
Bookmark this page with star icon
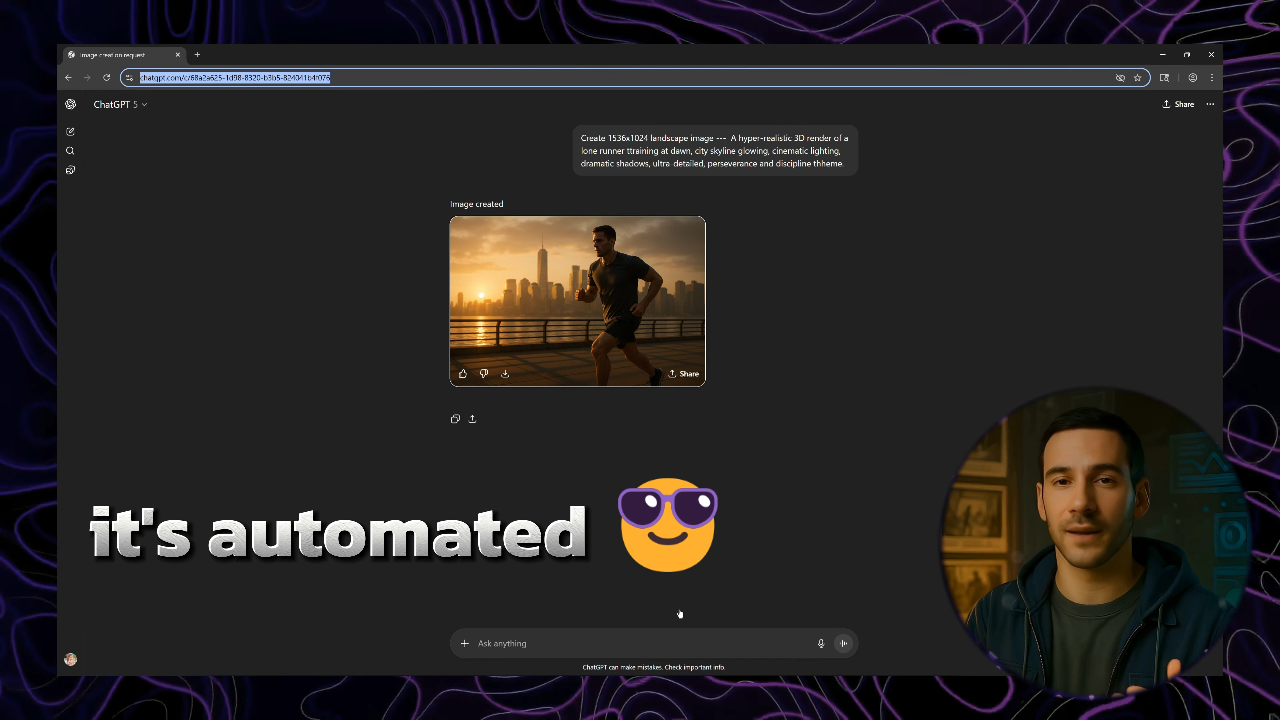tap(1137, 77)
